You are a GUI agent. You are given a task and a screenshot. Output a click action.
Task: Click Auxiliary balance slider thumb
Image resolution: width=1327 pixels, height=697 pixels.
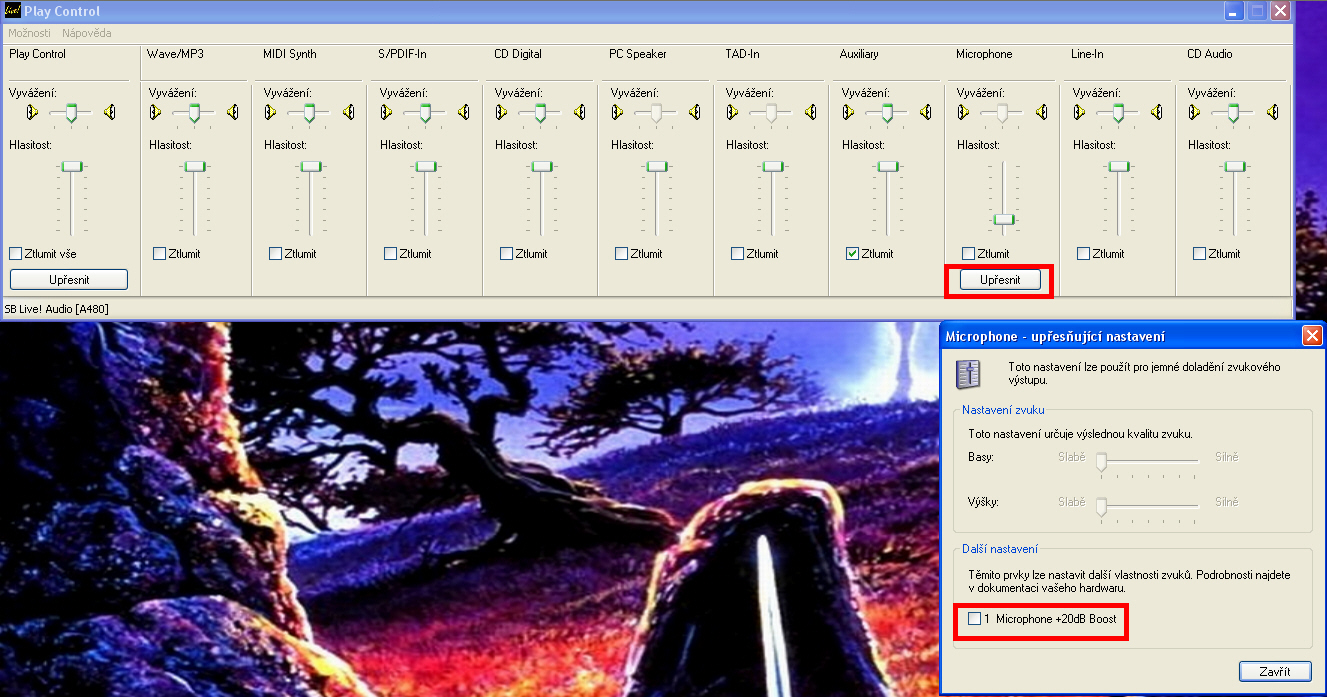coord(887,113)
